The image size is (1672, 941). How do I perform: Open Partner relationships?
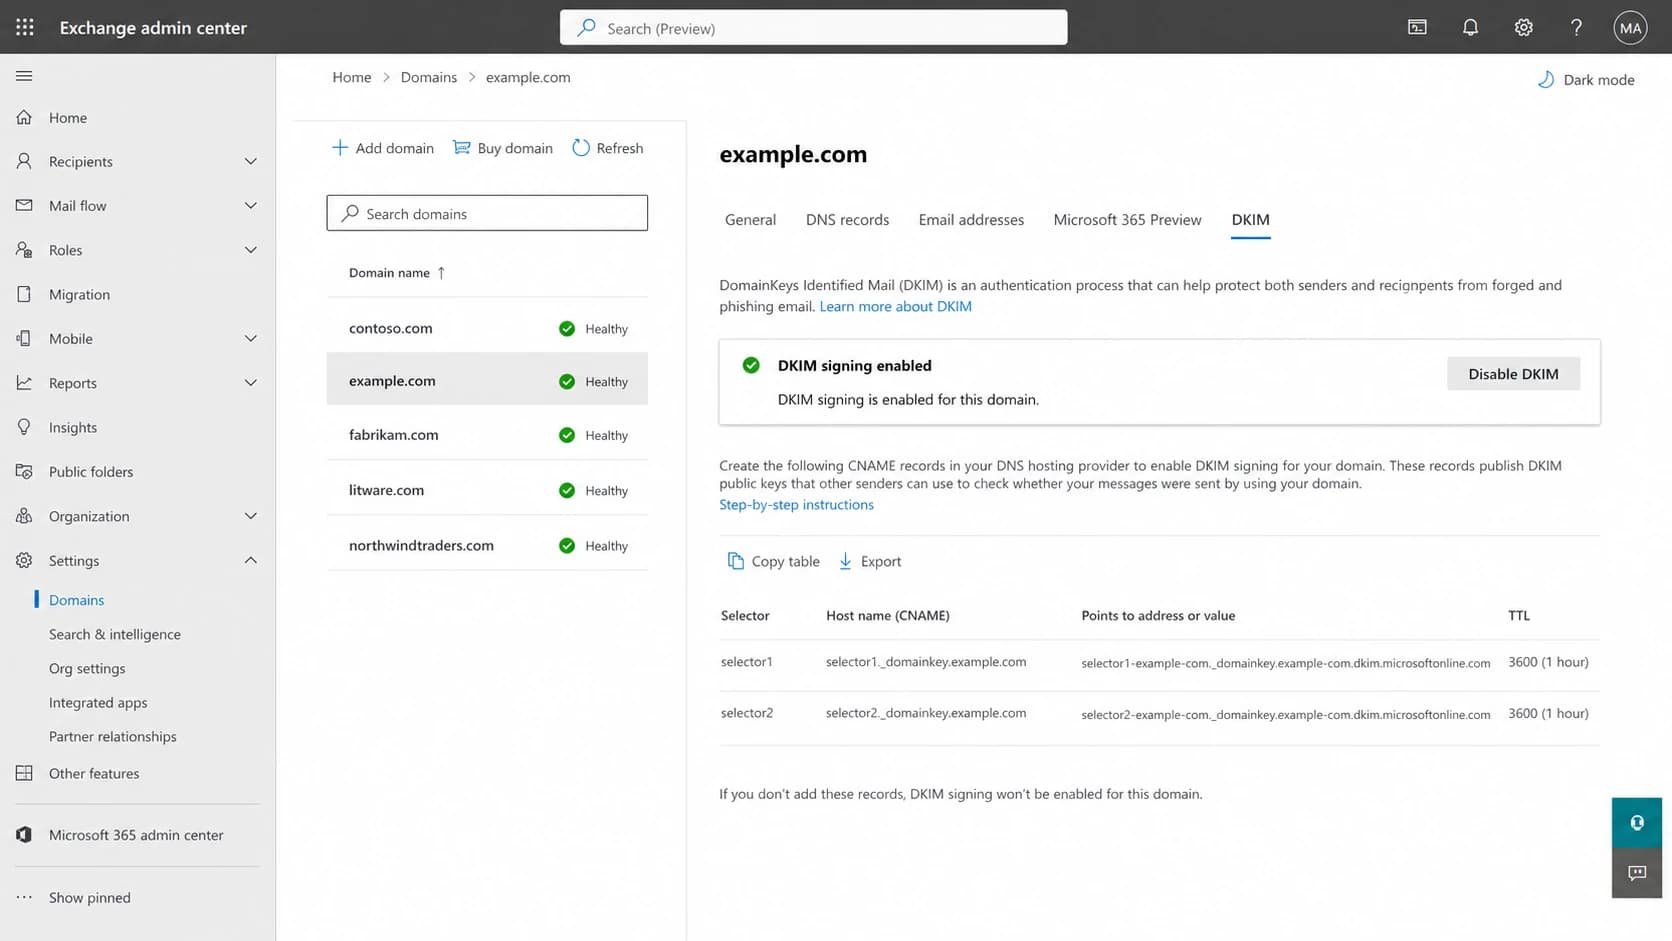113,736
